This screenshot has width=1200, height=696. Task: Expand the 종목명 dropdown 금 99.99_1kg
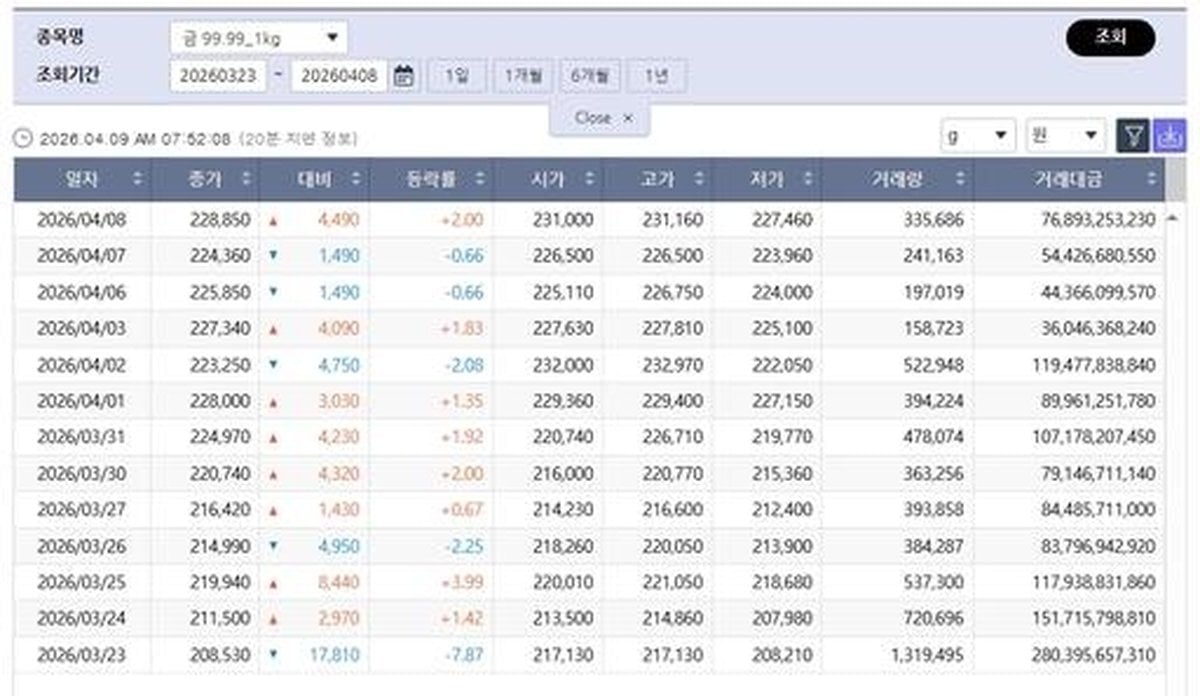(258, 38)
